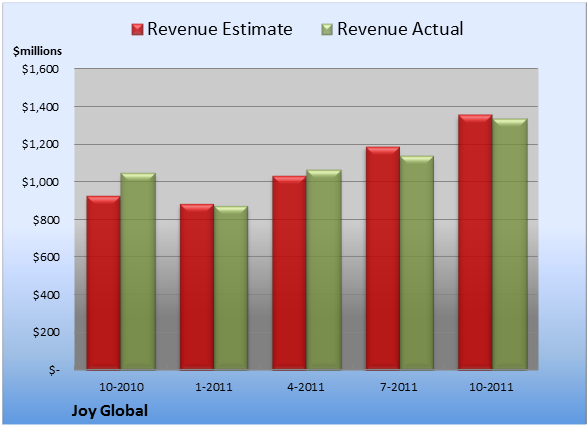Click the 10-2011 Revenue Actual bar
588x426 pixels.
coord(510,244)
